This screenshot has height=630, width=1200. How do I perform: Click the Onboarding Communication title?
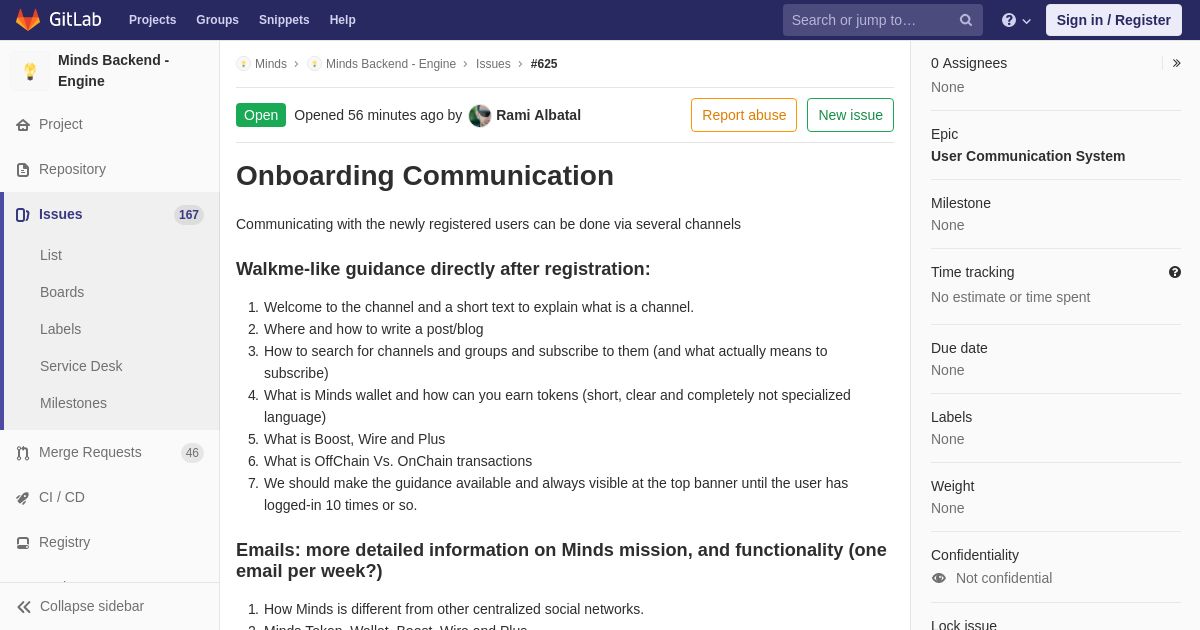[x=425, y=176]
